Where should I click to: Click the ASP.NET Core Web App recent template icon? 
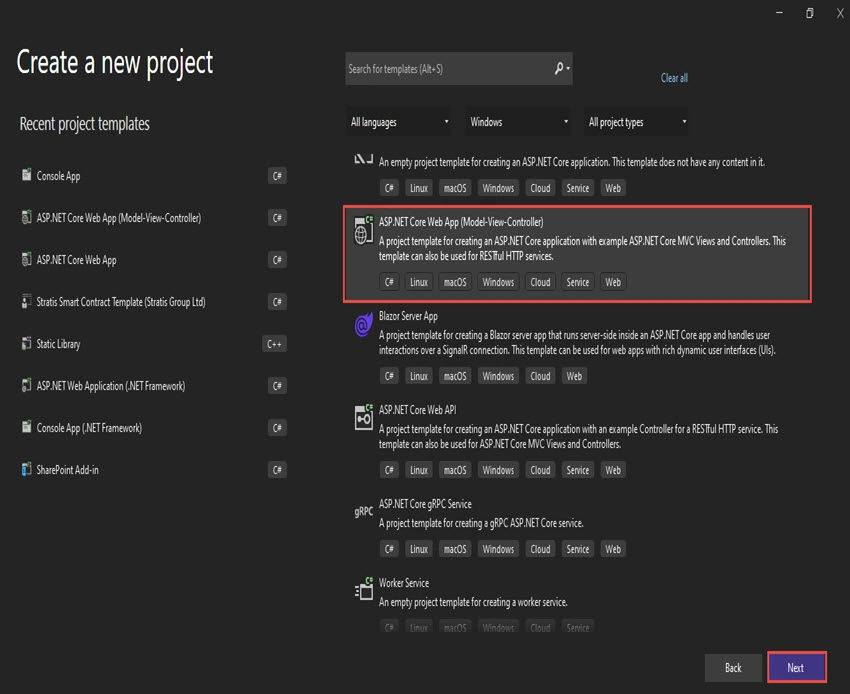point(26,259)
